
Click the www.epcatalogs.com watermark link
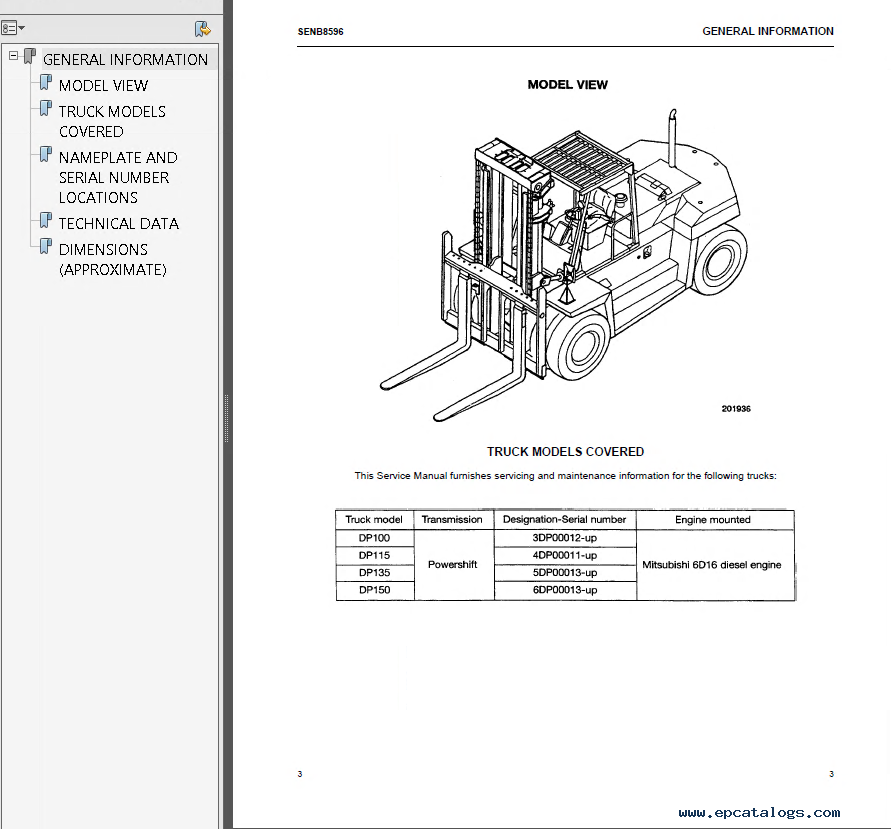pyautogui.click(x=759, y=812)
